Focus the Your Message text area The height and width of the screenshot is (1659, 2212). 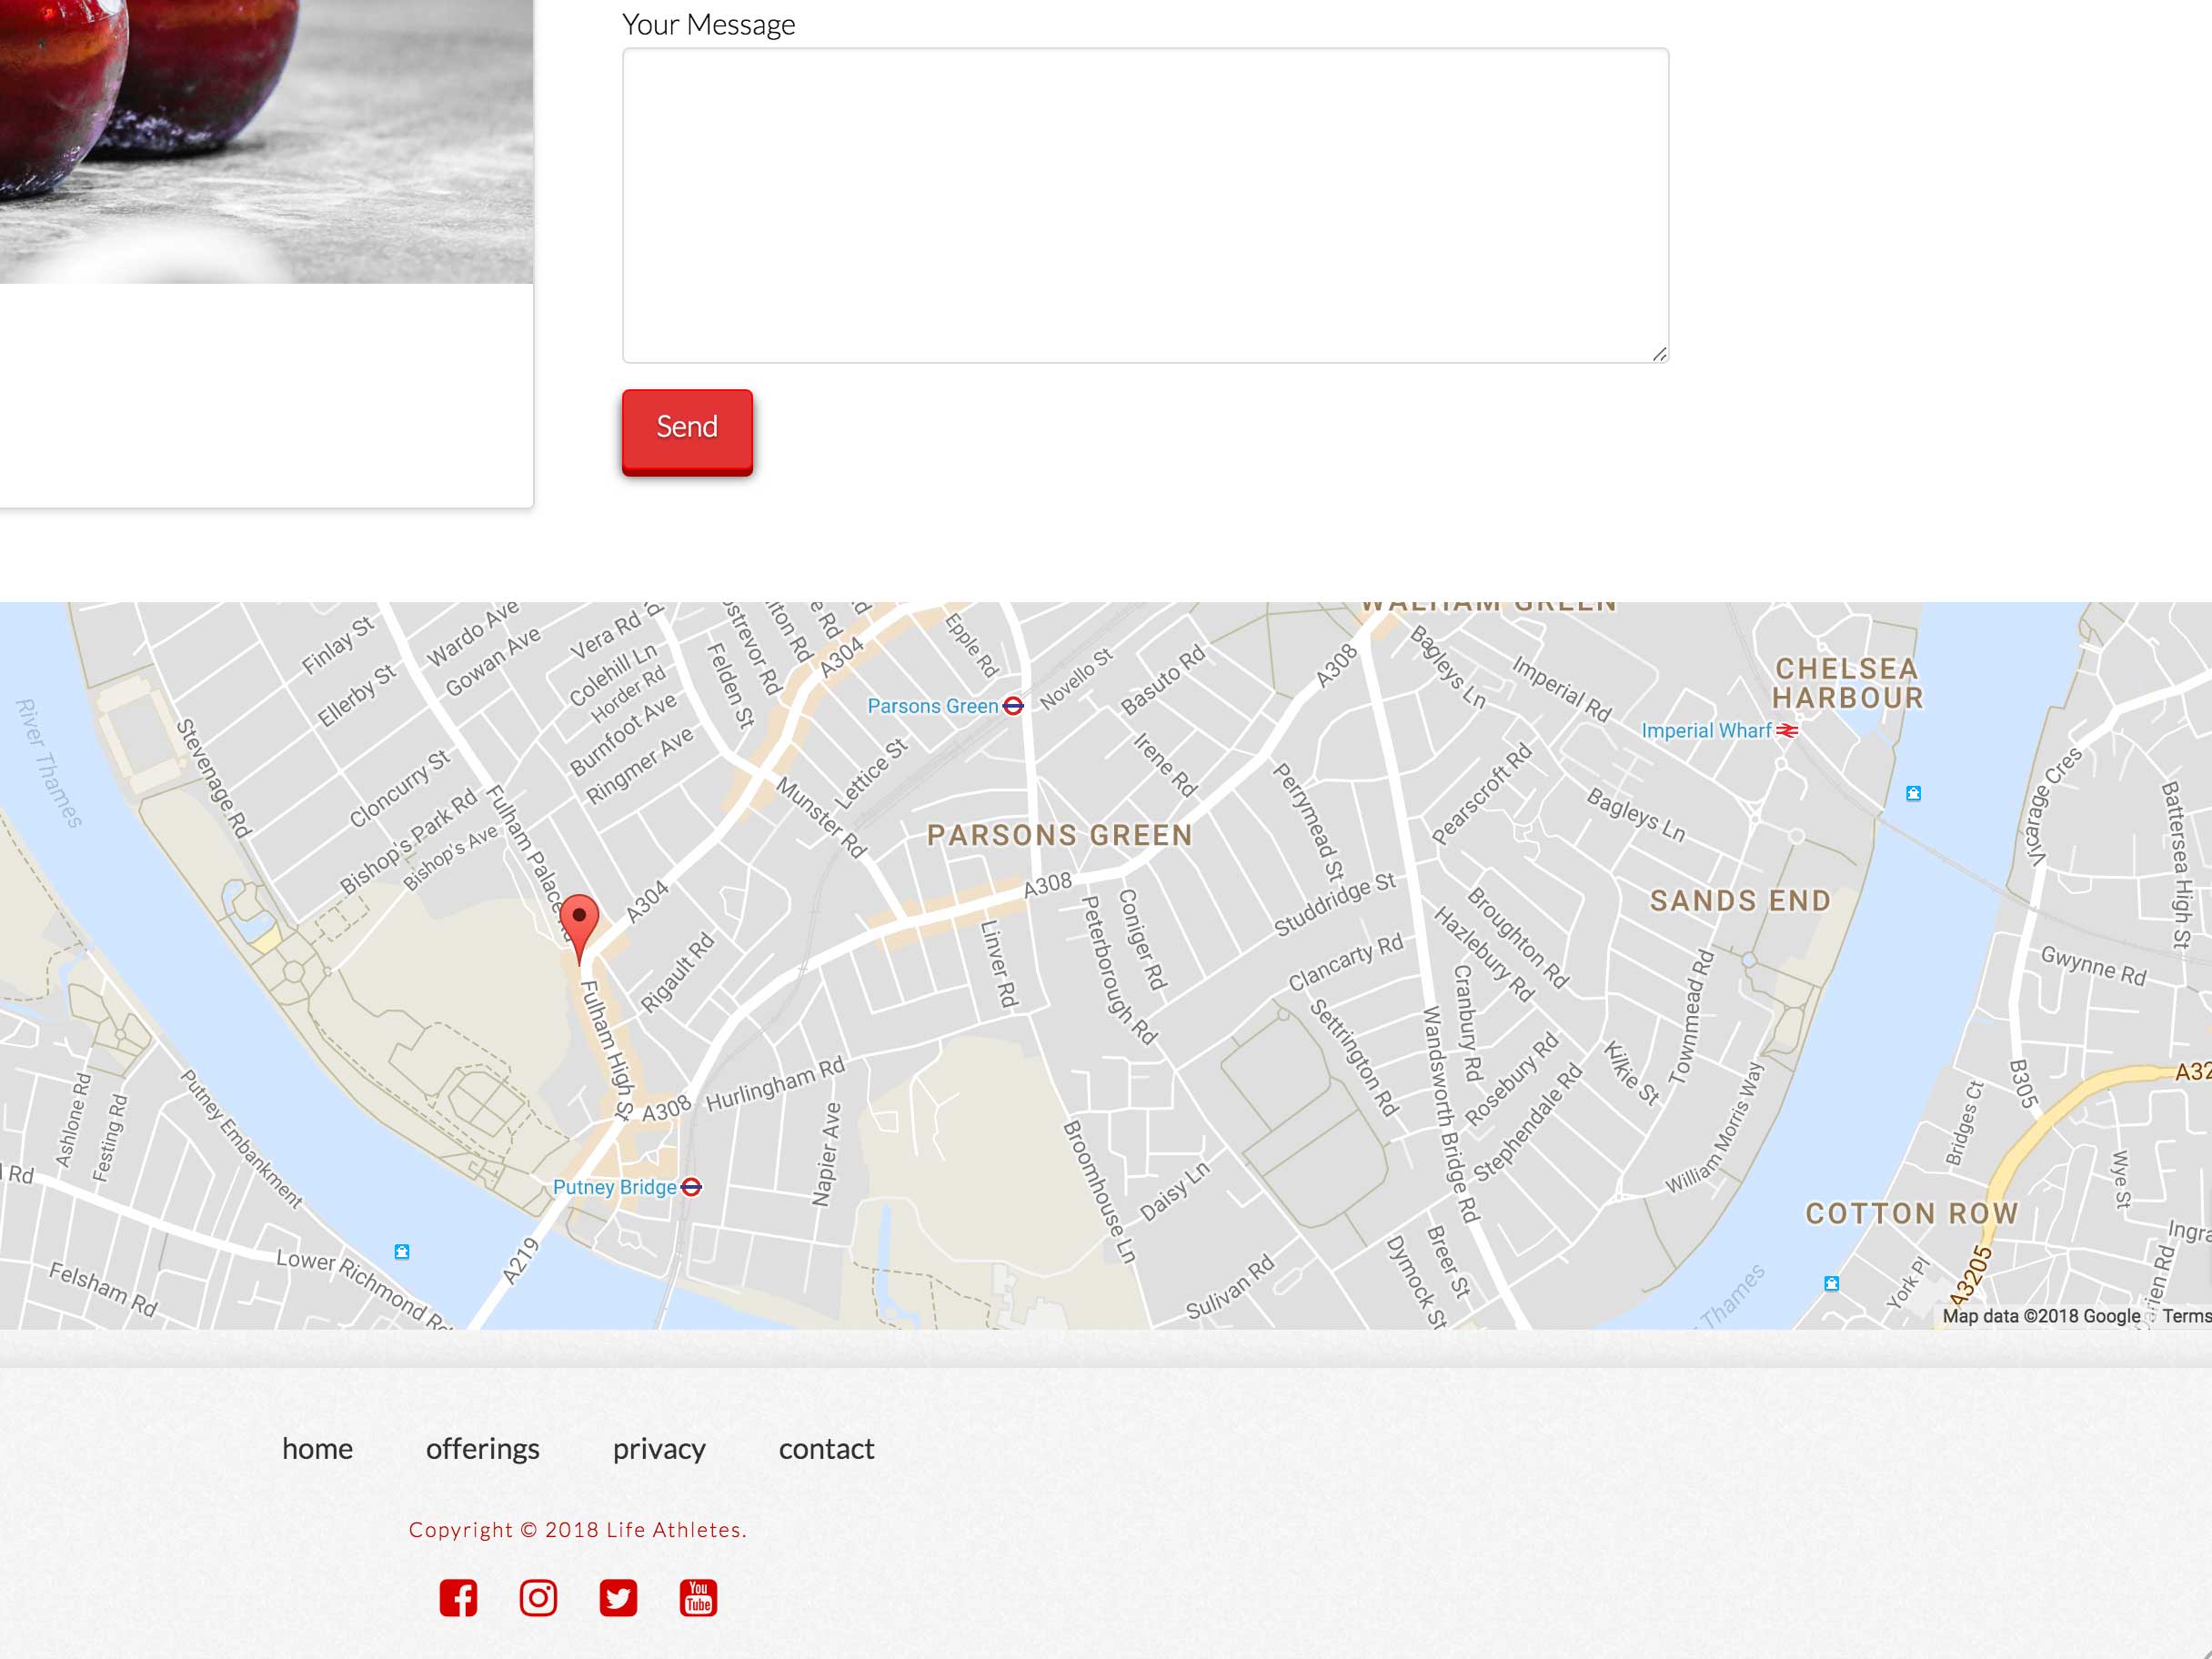1145,205
